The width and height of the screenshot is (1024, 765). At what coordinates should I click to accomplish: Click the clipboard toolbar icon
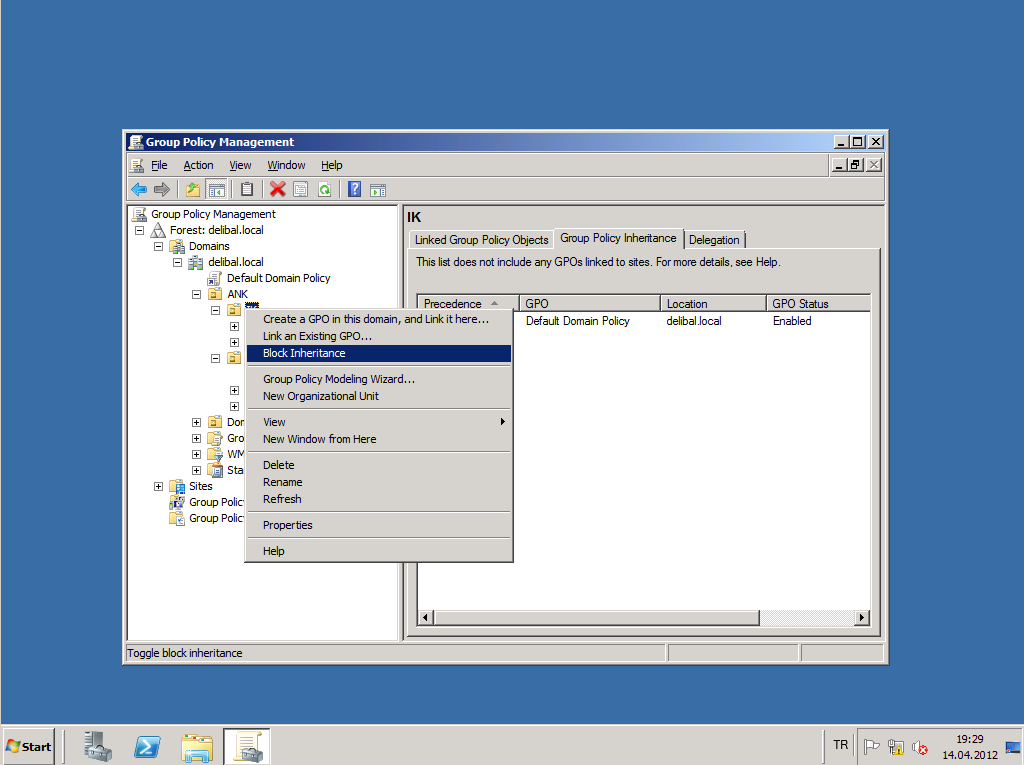(247, 190)
